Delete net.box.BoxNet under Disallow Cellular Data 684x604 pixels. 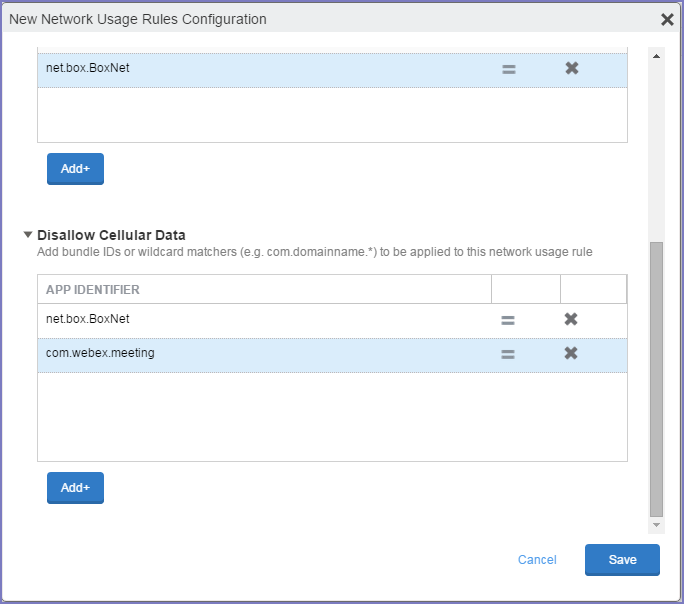click(571, 319)
